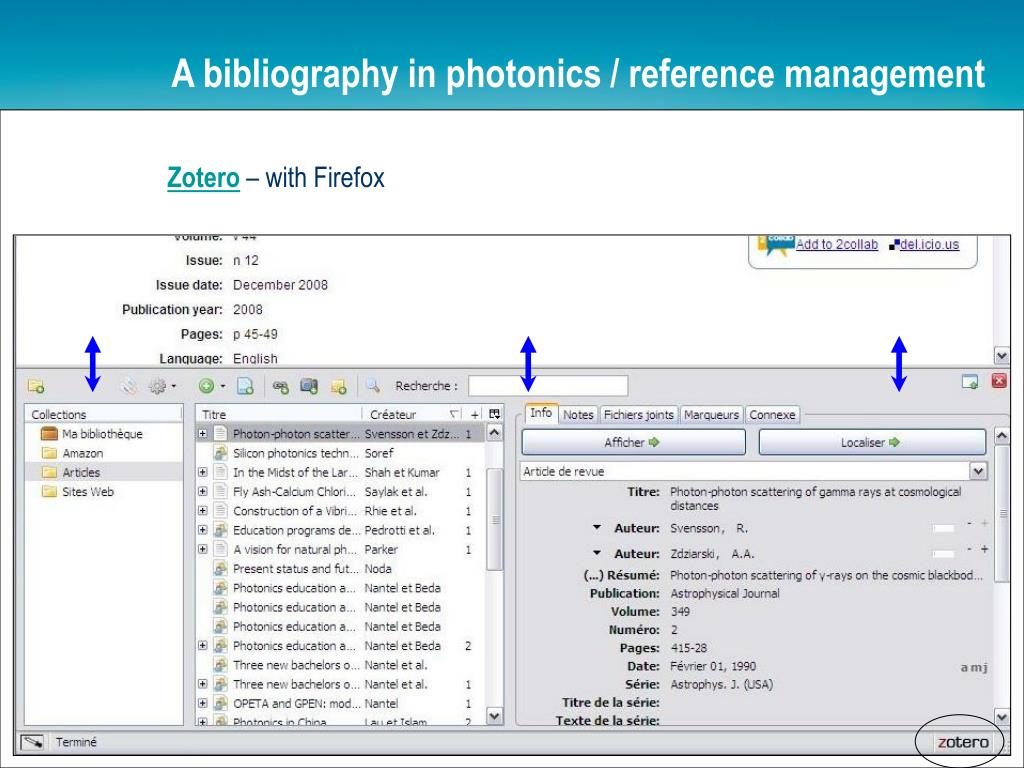Sort list by Titre column header
Screen dimensions: 1024x768
[x=279, y=414]
